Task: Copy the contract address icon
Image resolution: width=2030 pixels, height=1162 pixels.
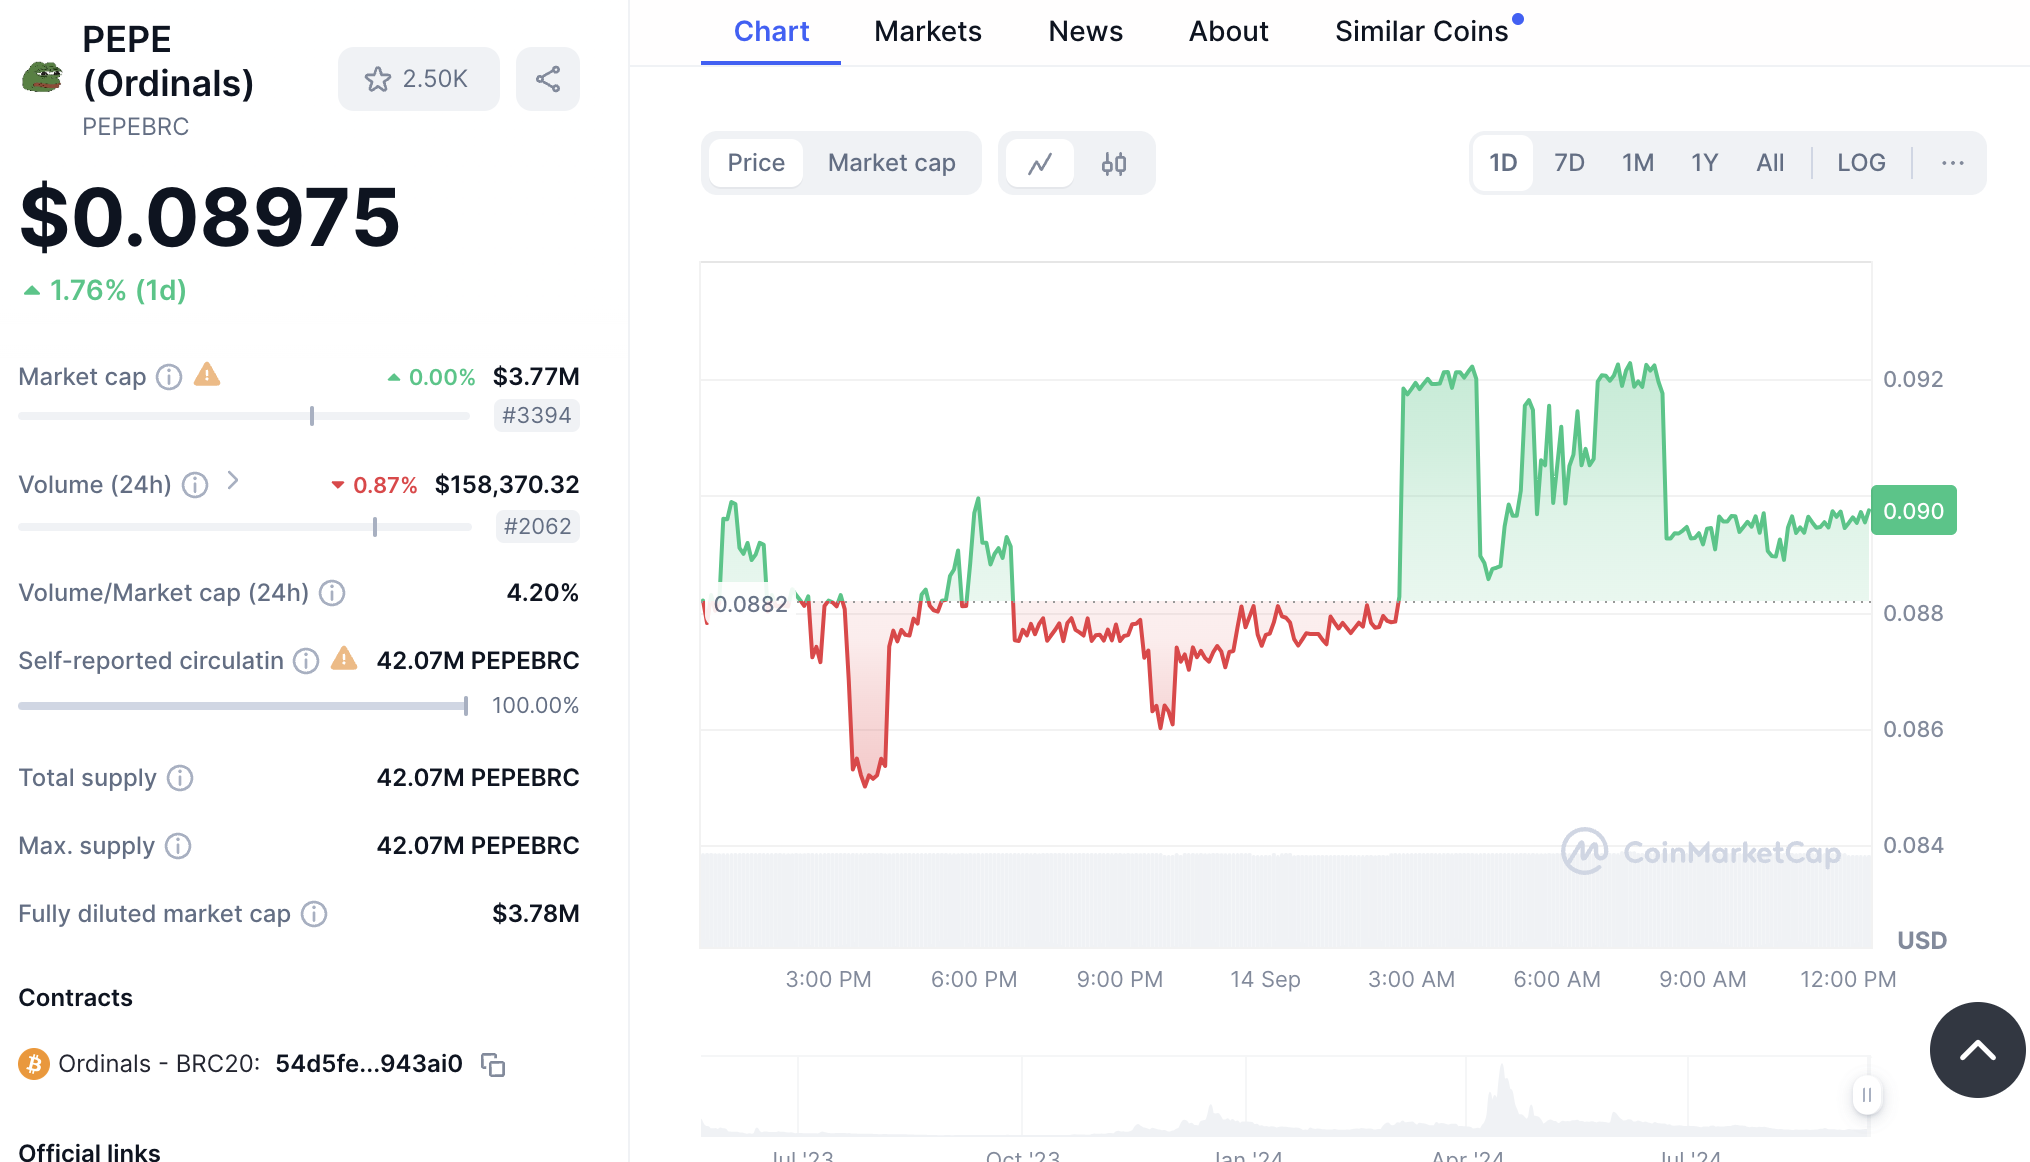Action: (493, 1065)
